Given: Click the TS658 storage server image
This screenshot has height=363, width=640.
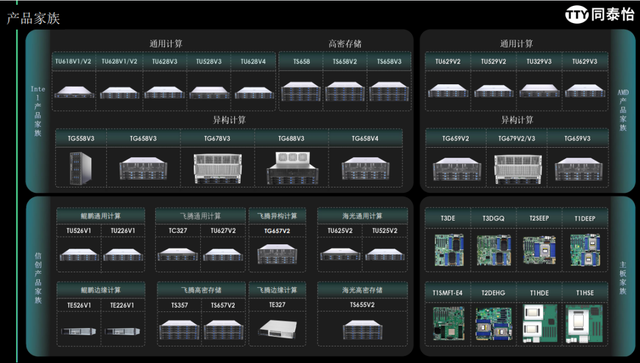Looking at the screenshot, I should point(301,91).
